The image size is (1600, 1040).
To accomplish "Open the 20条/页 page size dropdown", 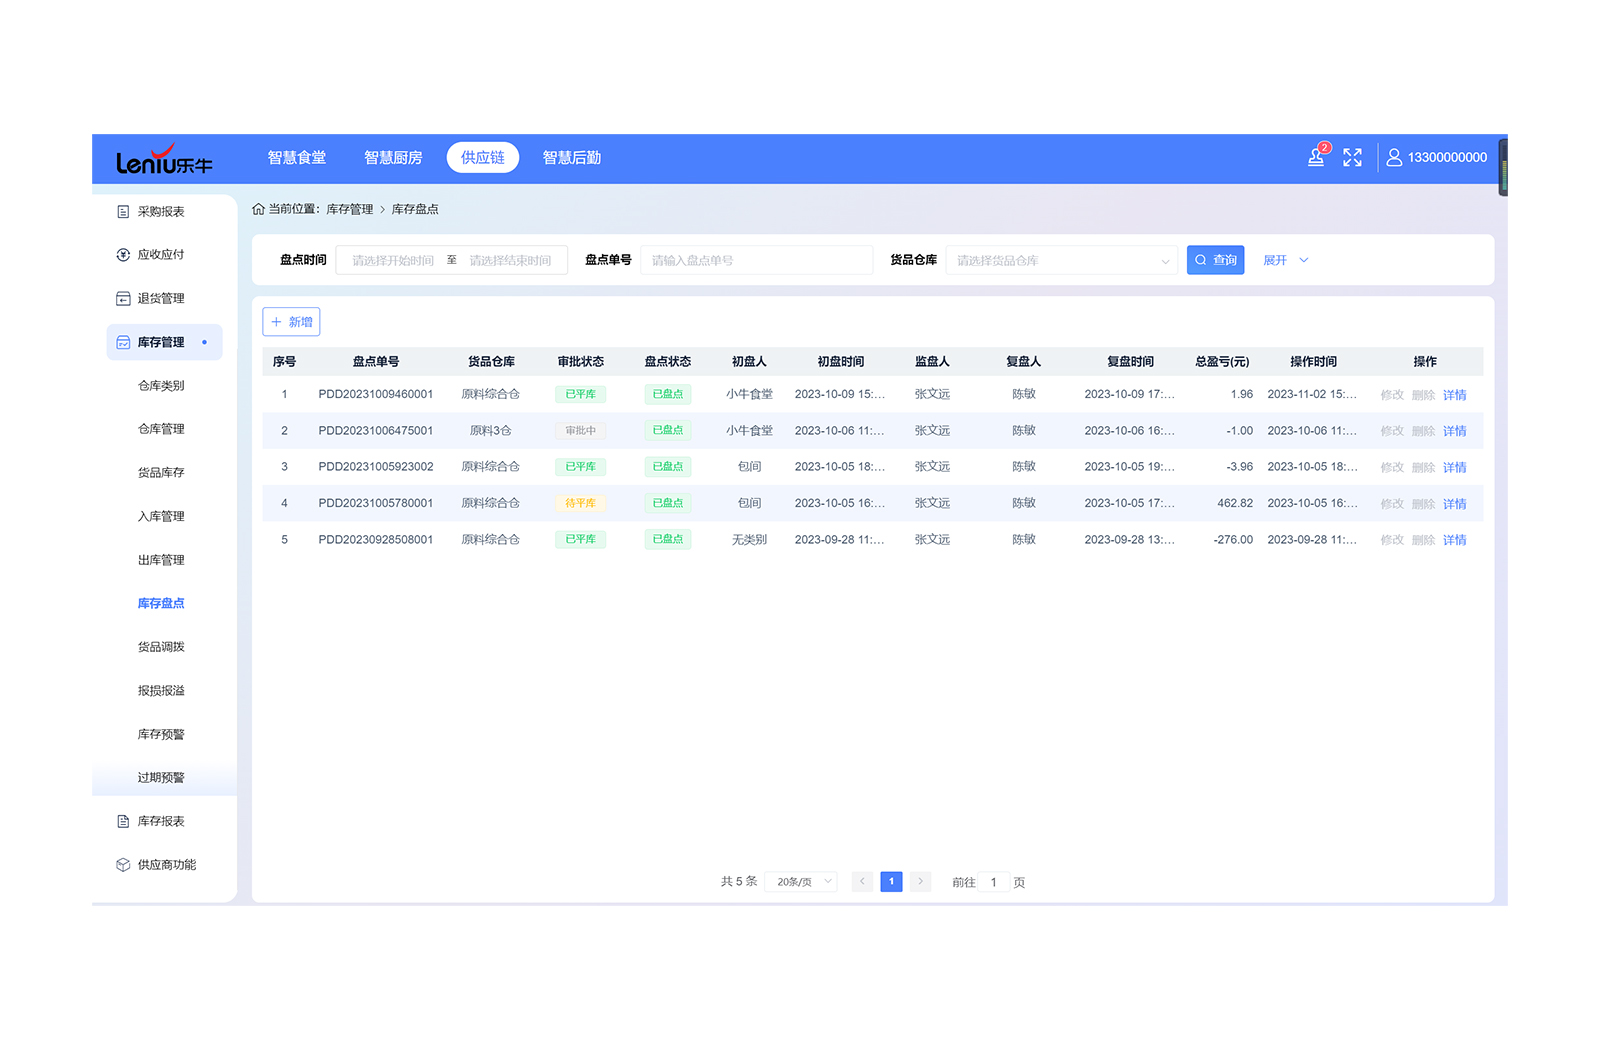I will (801, 882).
